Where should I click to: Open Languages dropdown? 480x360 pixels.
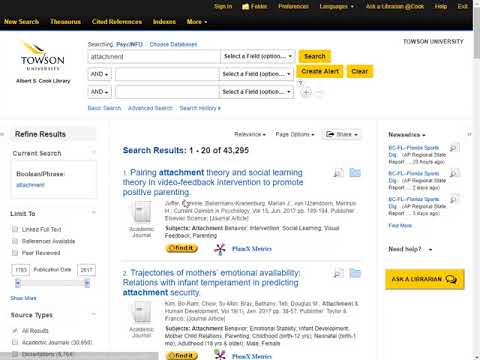[336, 6]
